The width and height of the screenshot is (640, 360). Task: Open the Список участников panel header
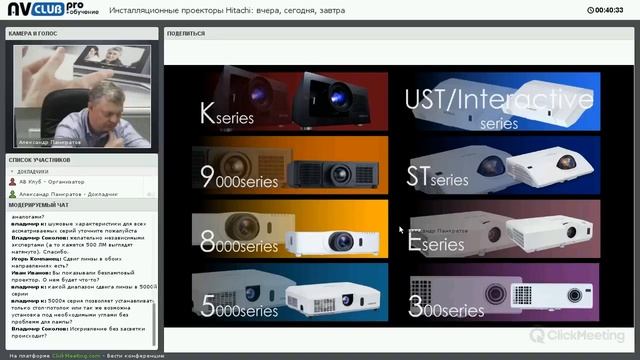[x=82, y=160]
